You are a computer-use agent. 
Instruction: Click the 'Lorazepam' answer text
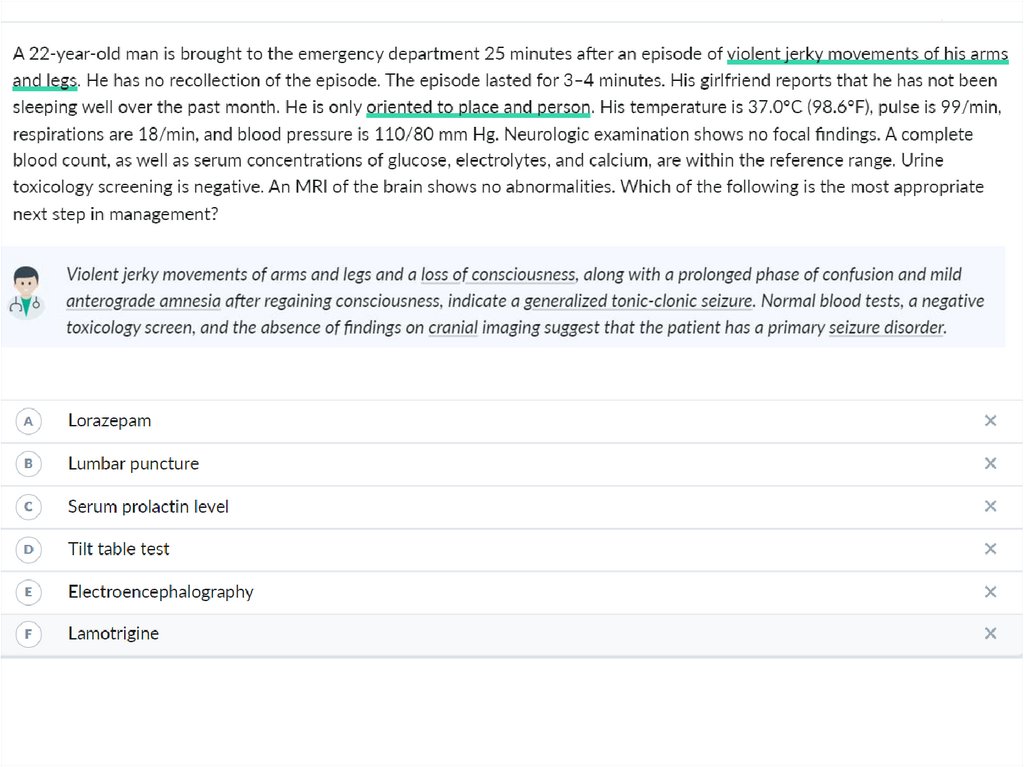click(110, 421)
